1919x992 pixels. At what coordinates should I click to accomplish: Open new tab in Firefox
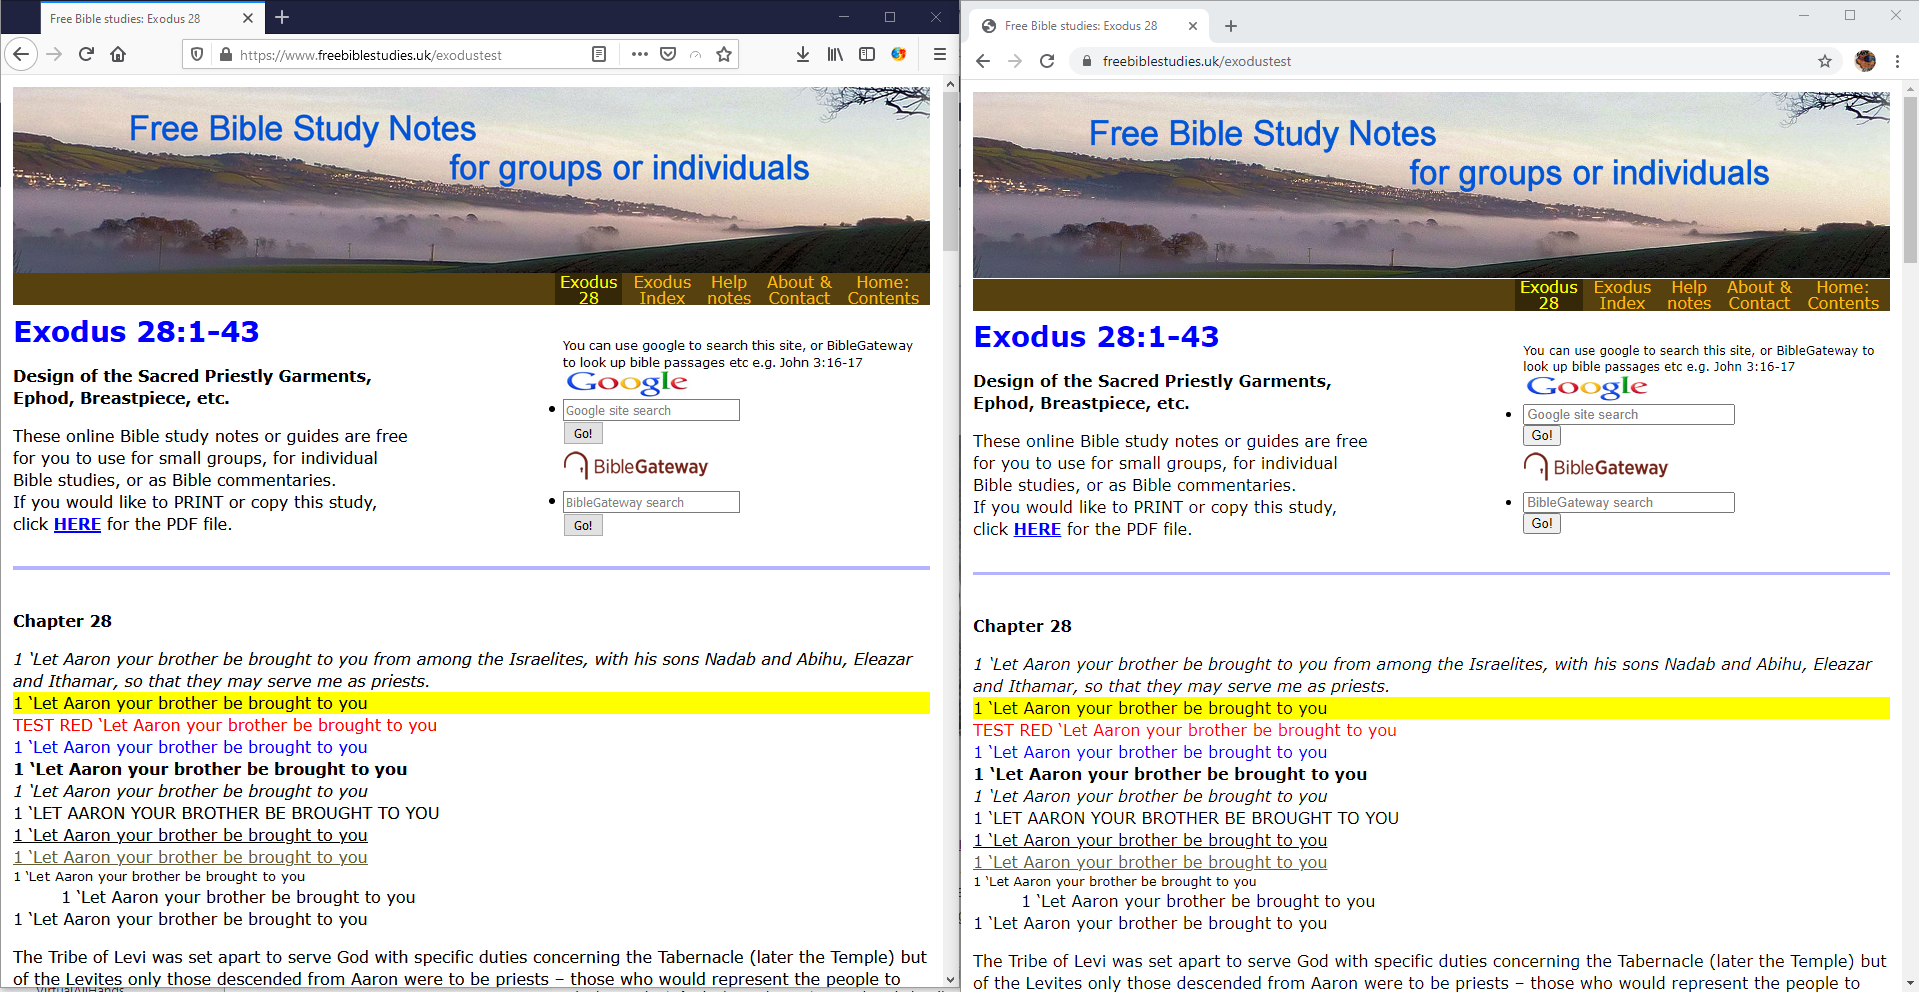coord(282,17)
